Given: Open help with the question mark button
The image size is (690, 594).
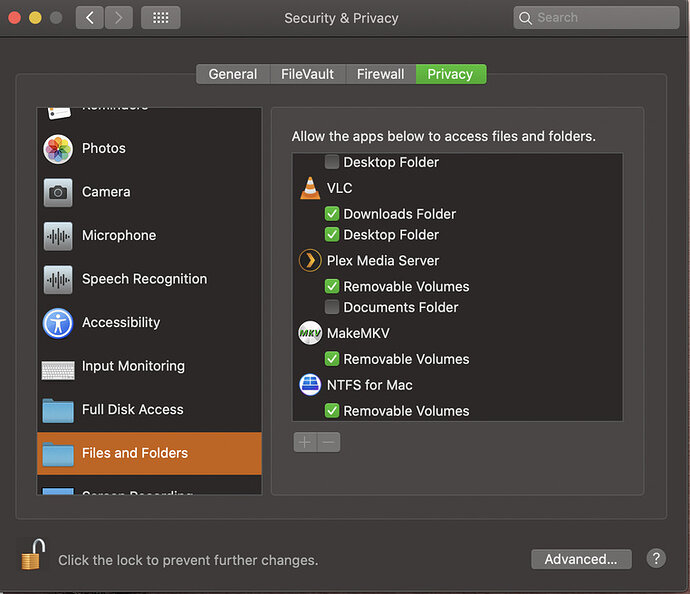Looking at the screenshot, I should [x=656, y=558].
